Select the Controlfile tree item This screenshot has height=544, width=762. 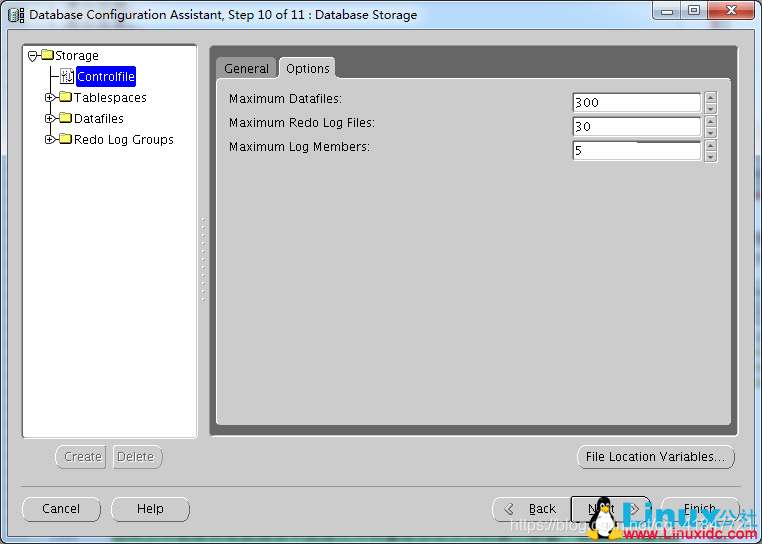point(106,76)
